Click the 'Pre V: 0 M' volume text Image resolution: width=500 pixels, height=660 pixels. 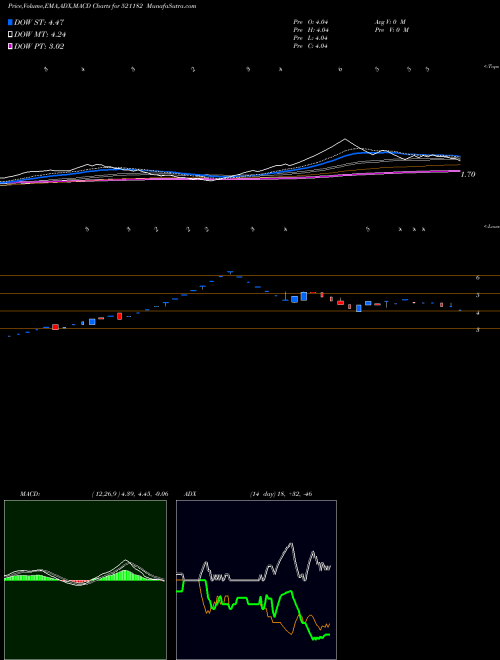(x=392, y=30)
